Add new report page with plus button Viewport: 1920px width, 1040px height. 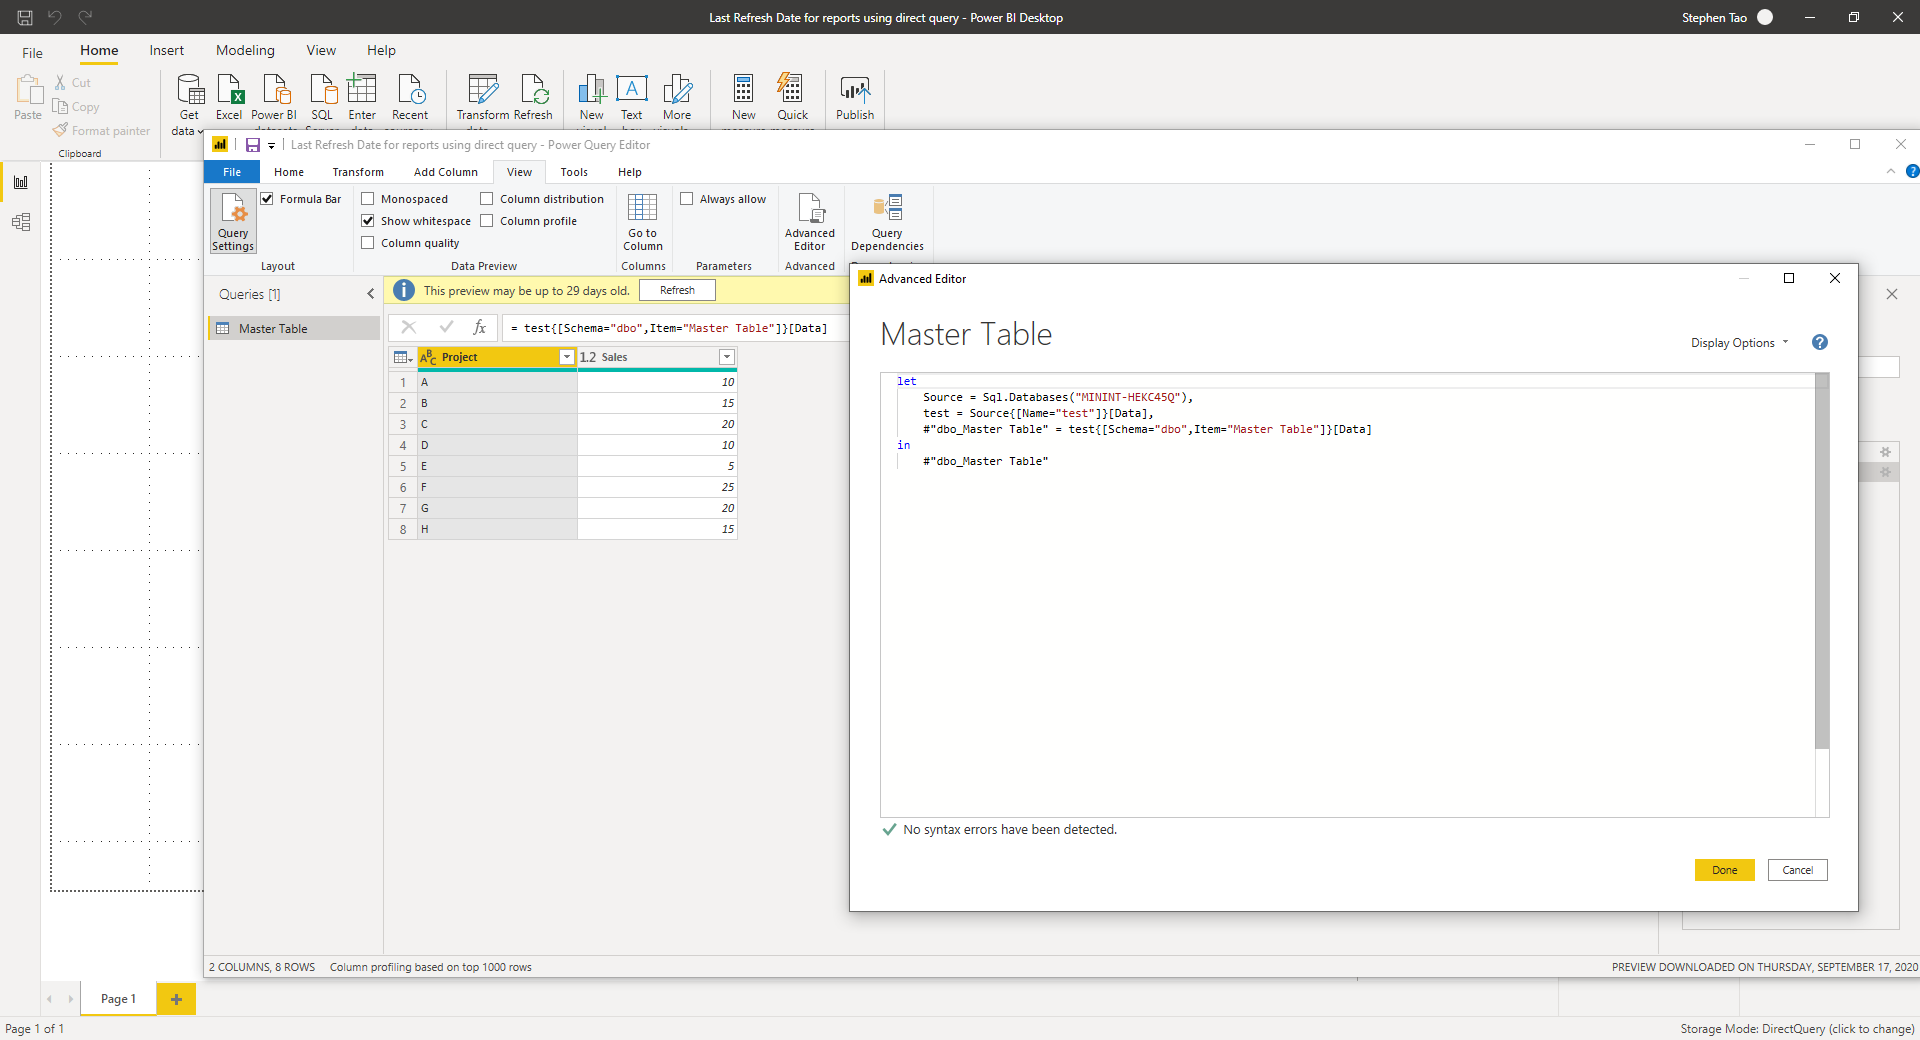pyautogui.click(x=176, y=999)
